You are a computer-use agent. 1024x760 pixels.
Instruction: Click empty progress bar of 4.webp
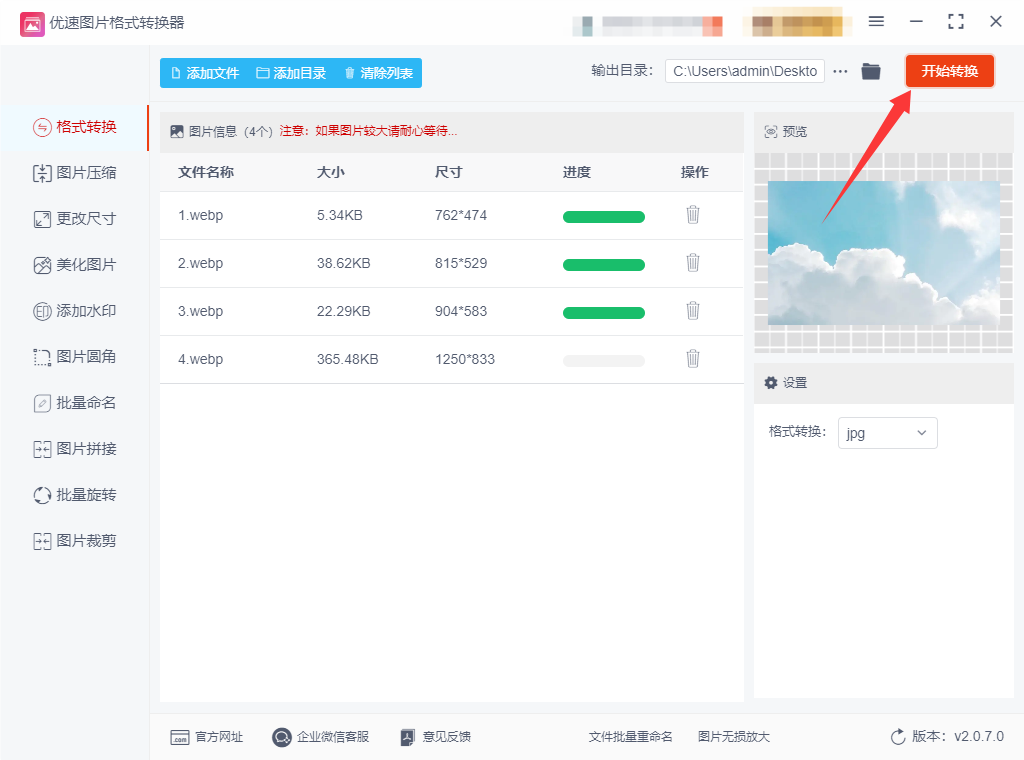pyautogui.click(x=603, y=360)
